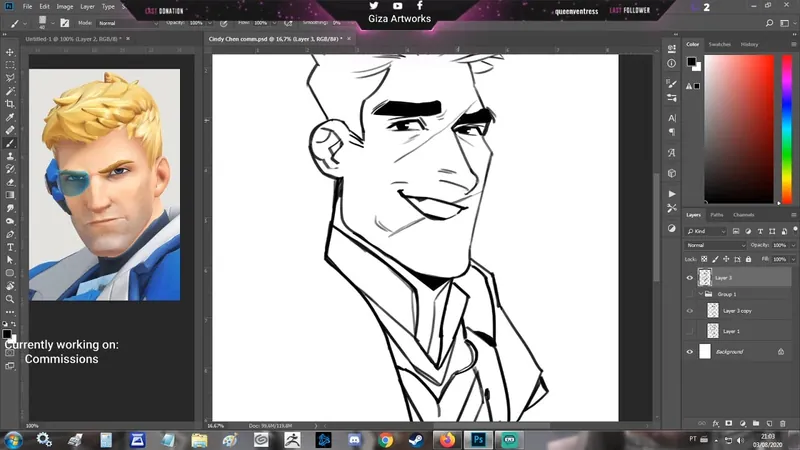This screenshot has width=800, height=450.
Task: Click the Delete layer trash icon
Action: click(783, 423)
